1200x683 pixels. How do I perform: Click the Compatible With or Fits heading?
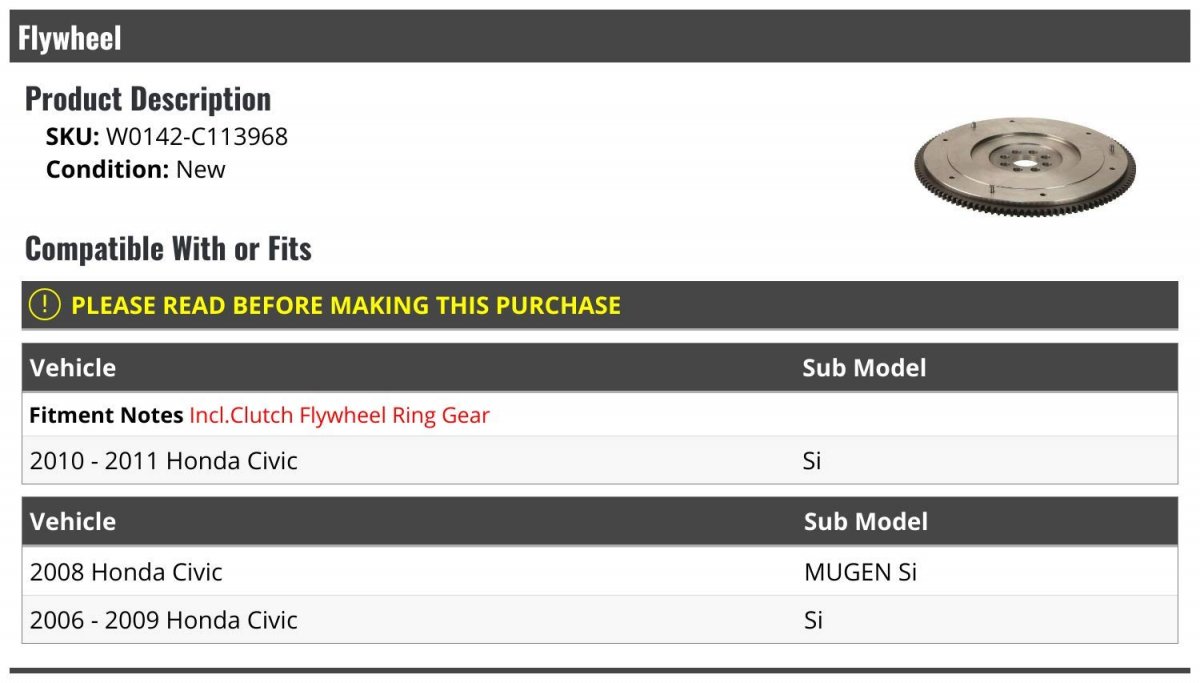[x=168, y=249]
